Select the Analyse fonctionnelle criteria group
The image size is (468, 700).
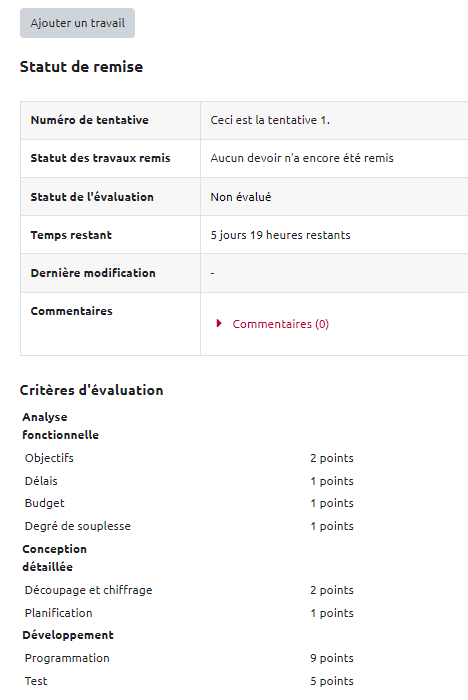click(60, 426)
